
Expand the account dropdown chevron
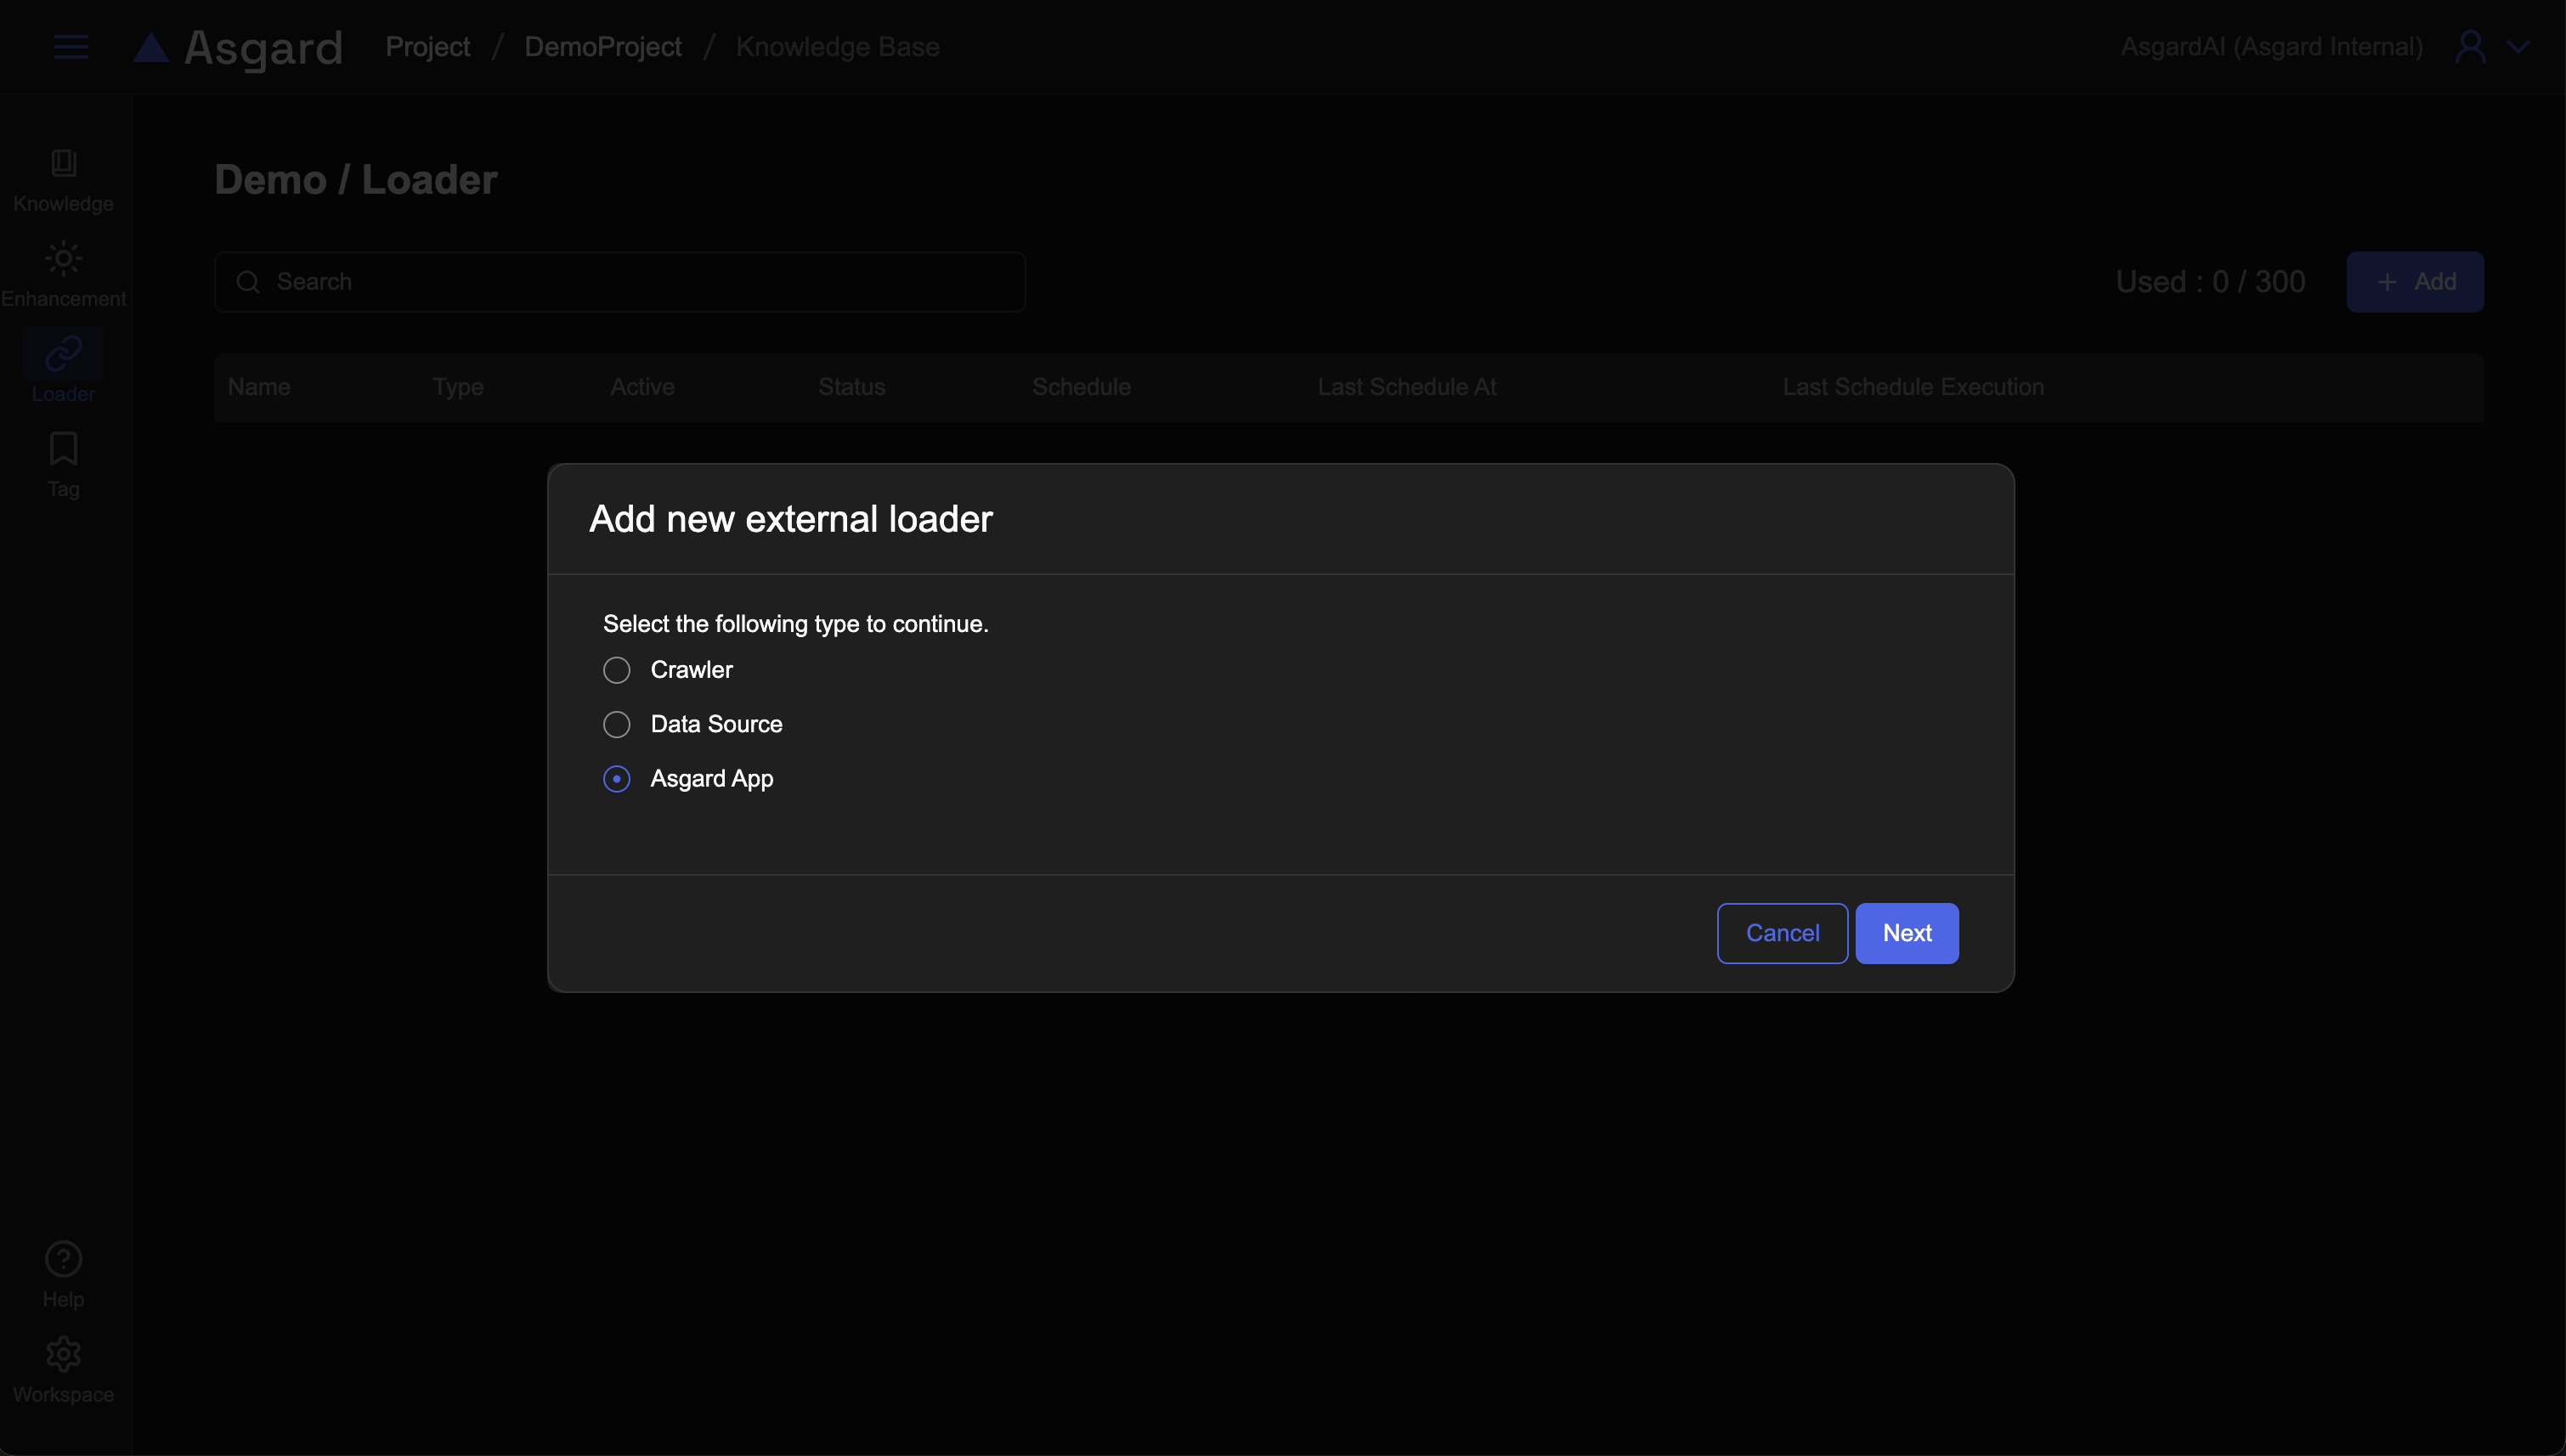coord(2519,47)
